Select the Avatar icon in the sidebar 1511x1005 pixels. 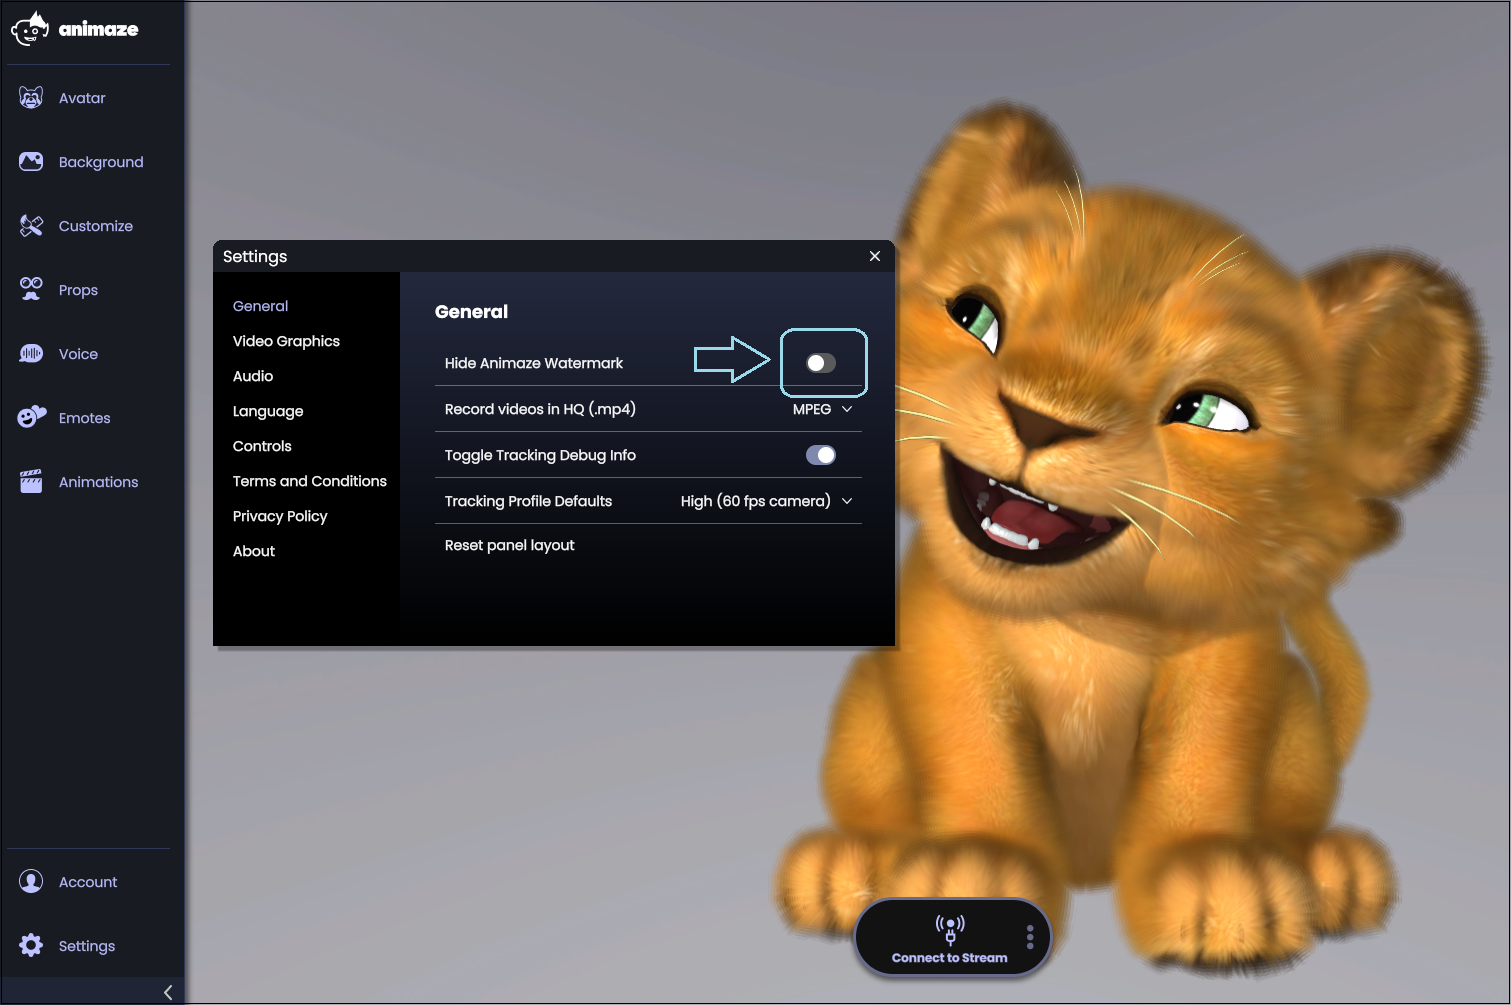tap(31, 97)
